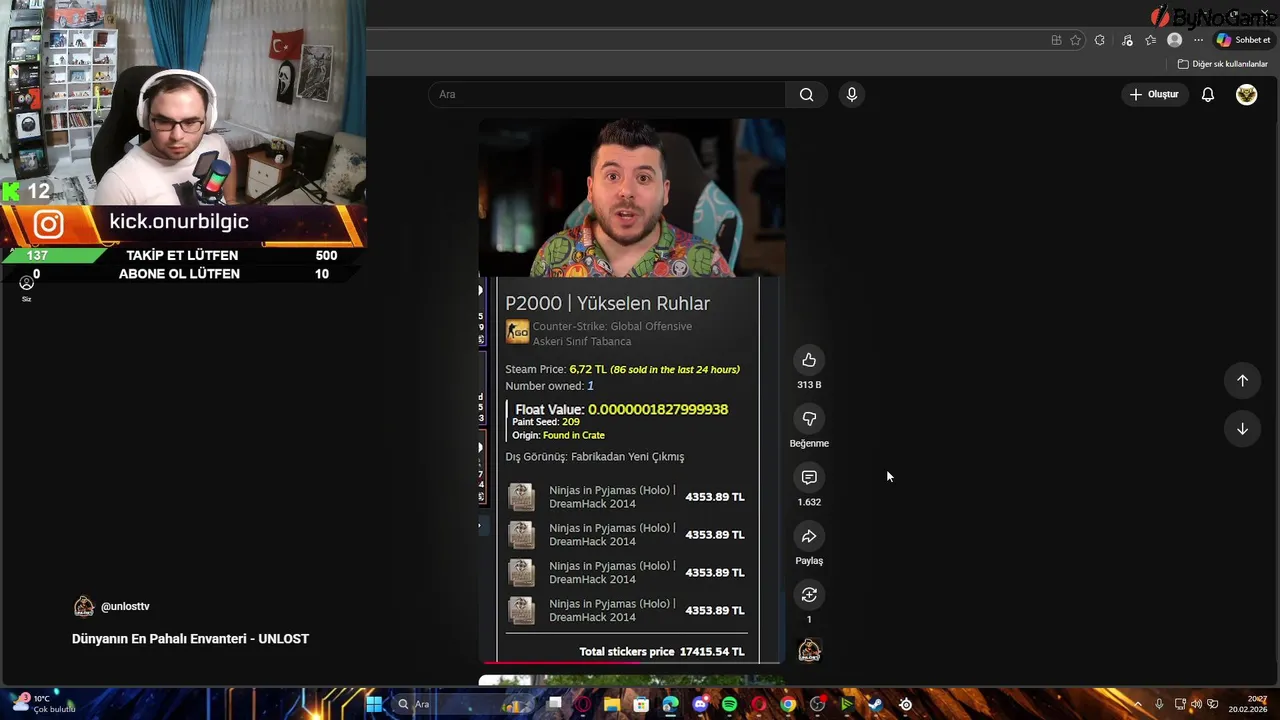Open Discord from the taskbar
This screenshot has height=720, width=1280.
tap(700, 704)
